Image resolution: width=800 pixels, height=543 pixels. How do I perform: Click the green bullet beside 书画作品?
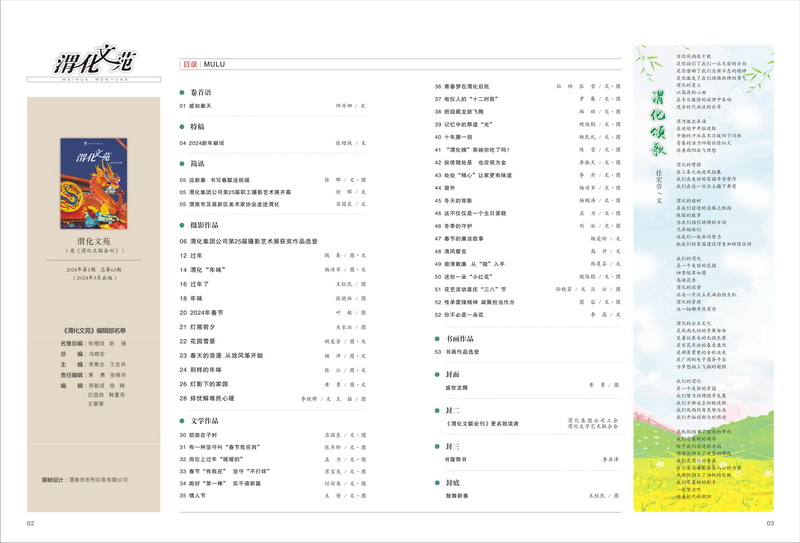click(438, 338)
